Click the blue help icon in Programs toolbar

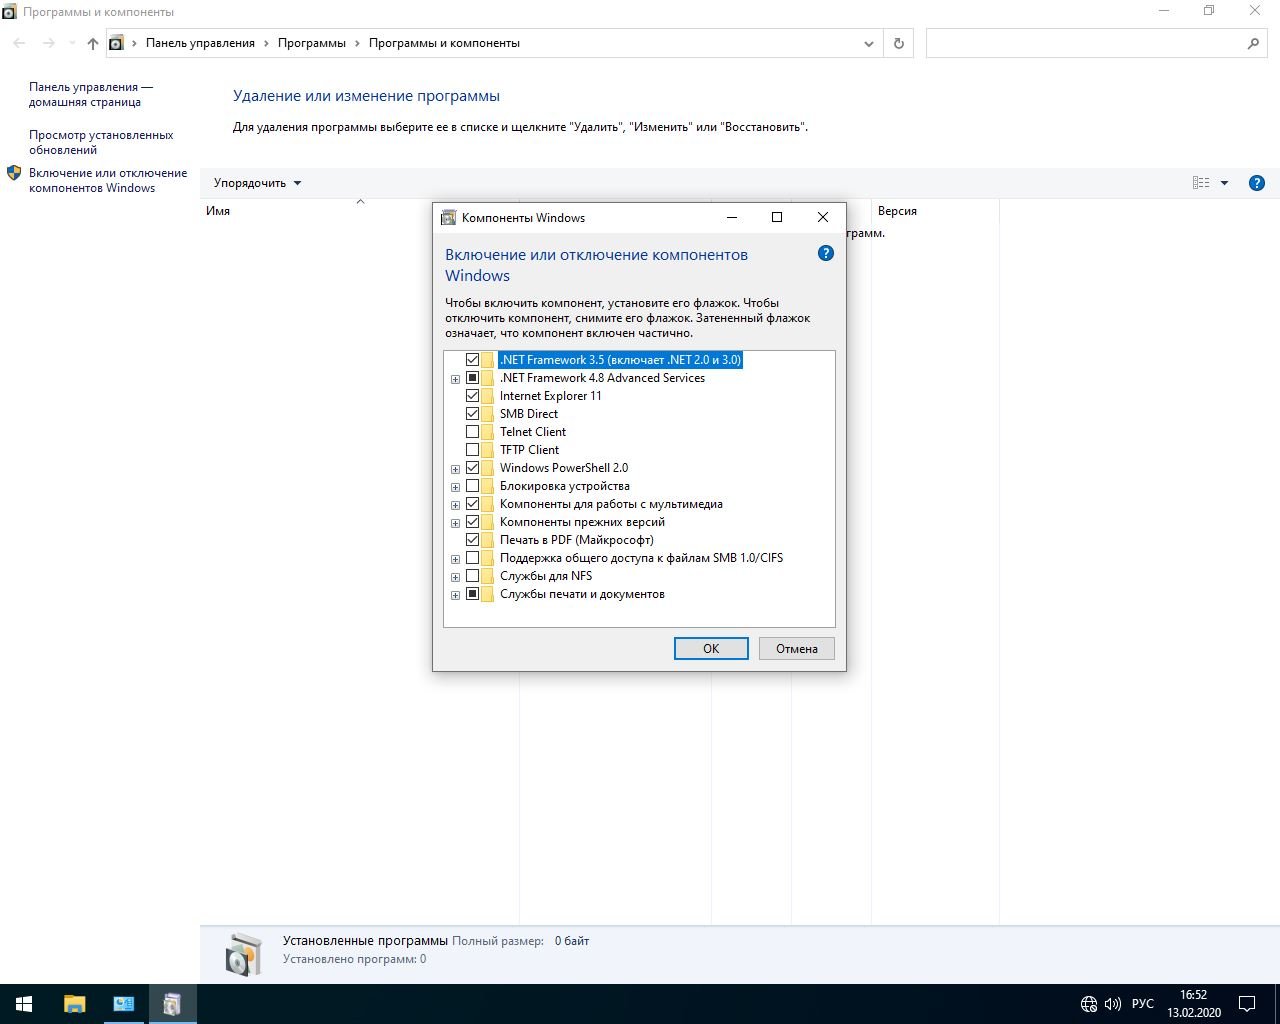[x=1257, y=183]
